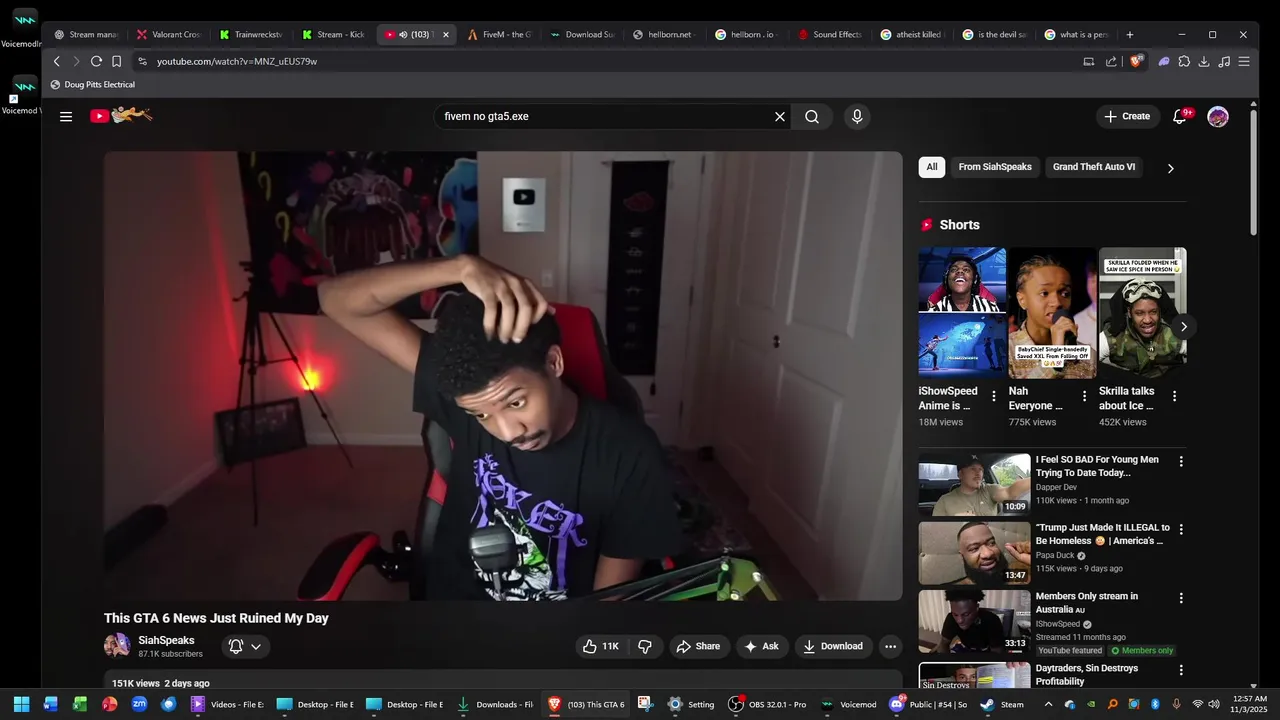Open options for Nah Everyone short
This screenshot has height=720, width=1280.
(1084, 396)
